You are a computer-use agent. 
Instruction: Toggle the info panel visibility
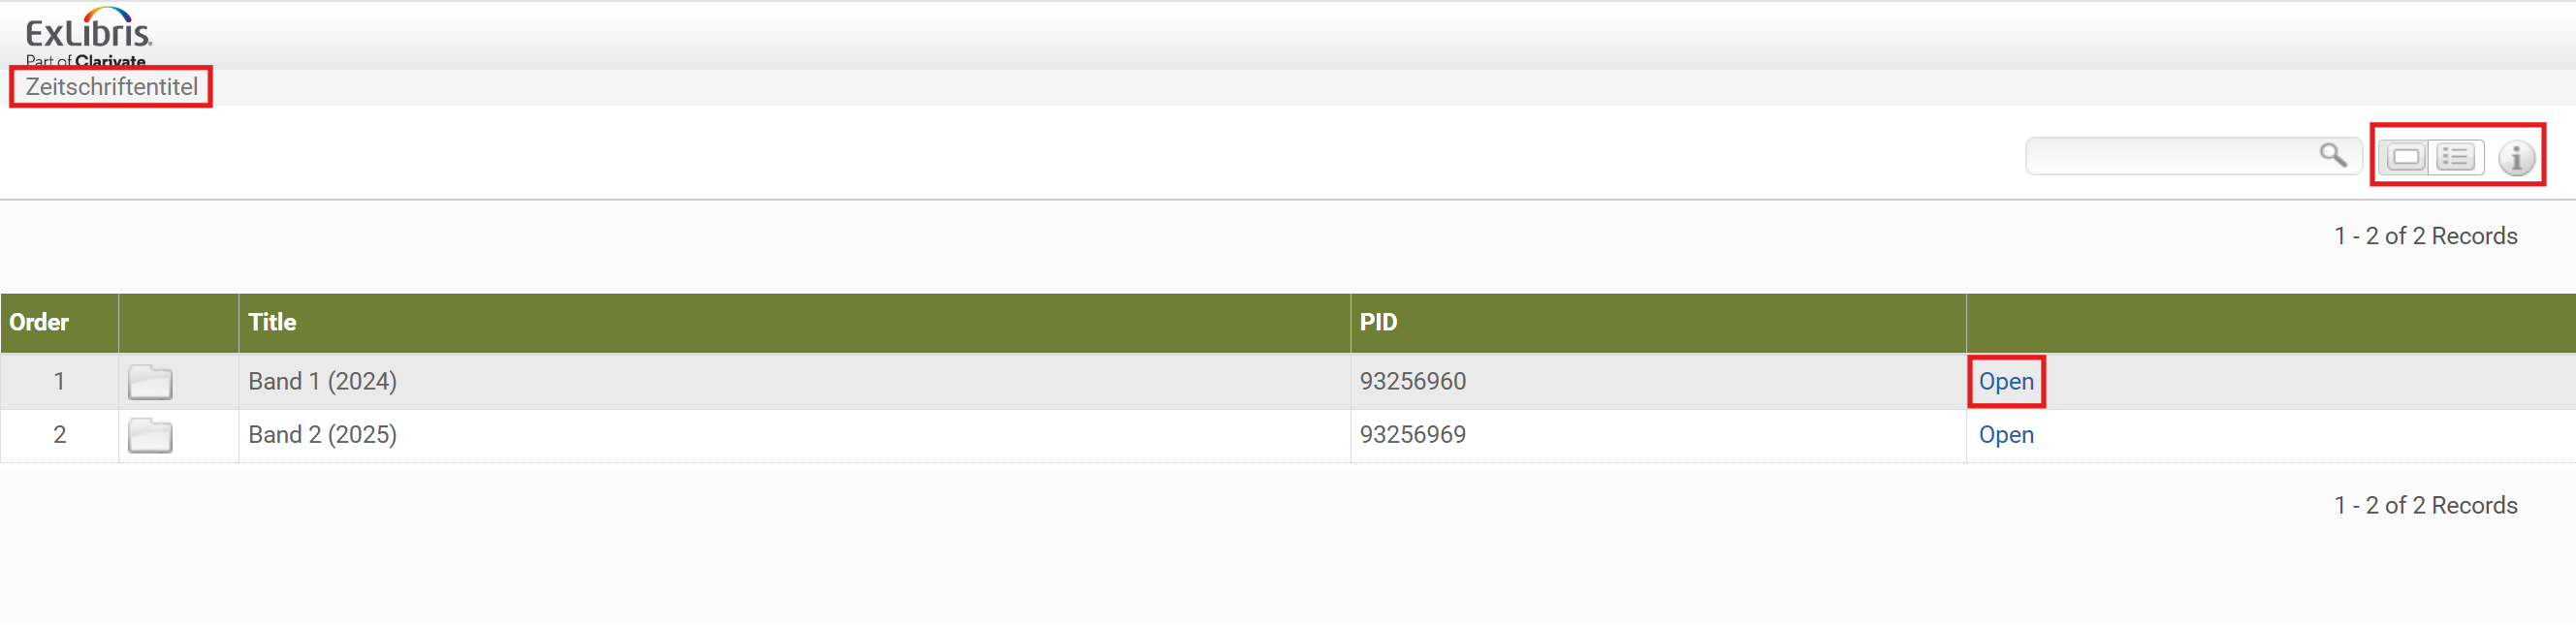[2518, 156]
